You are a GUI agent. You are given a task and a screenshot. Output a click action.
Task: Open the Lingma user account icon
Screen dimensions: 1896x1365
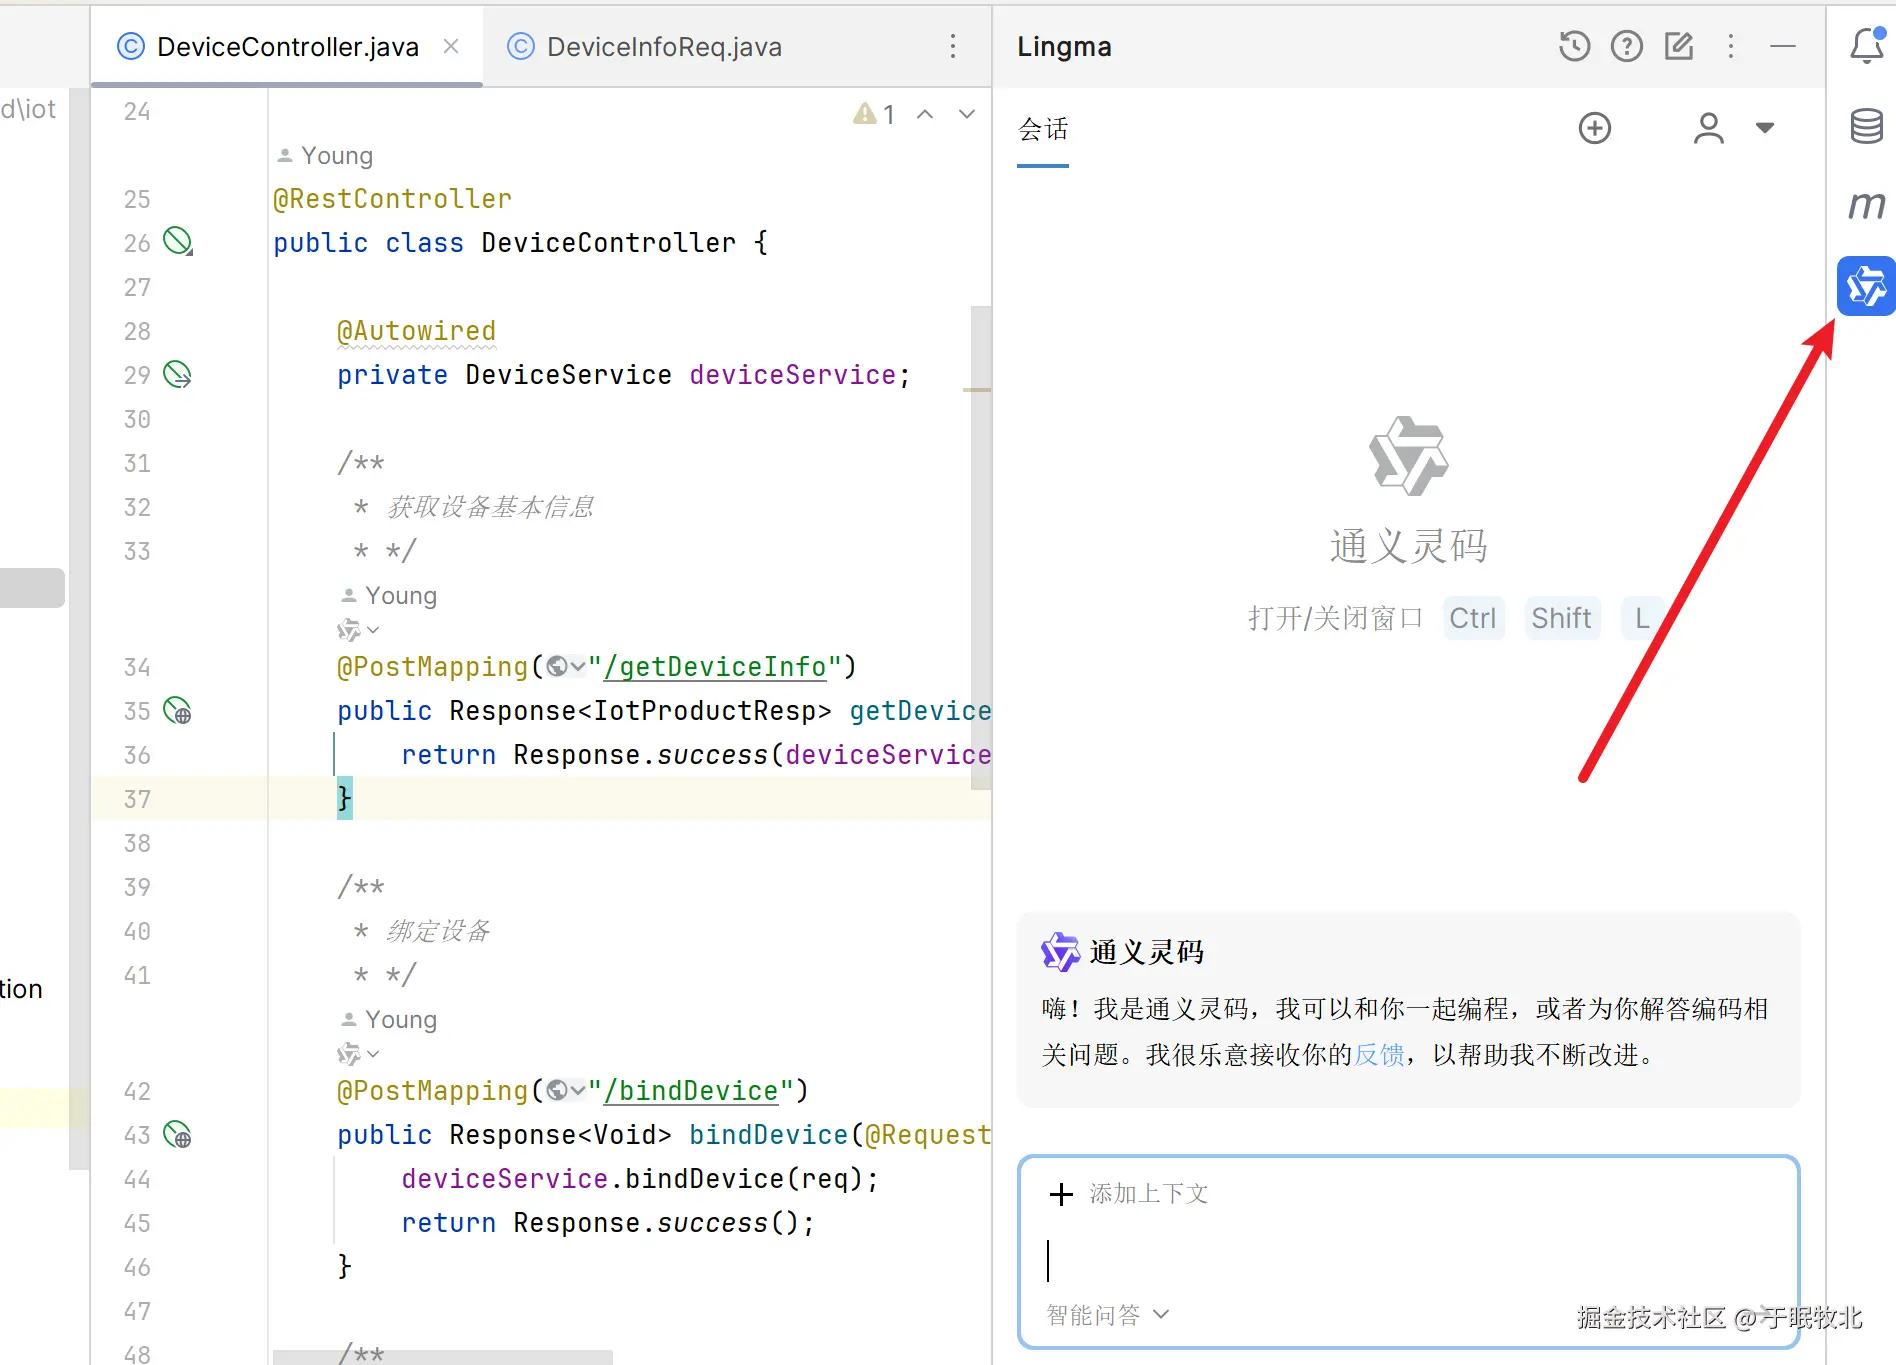point(1709,128)
